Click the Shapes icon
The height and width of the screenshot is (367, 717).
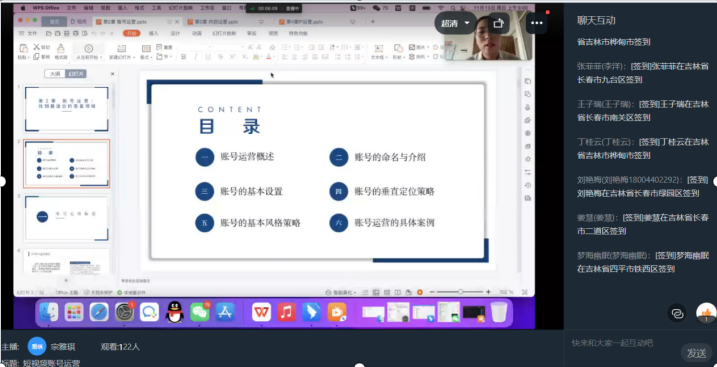[399, 48]
